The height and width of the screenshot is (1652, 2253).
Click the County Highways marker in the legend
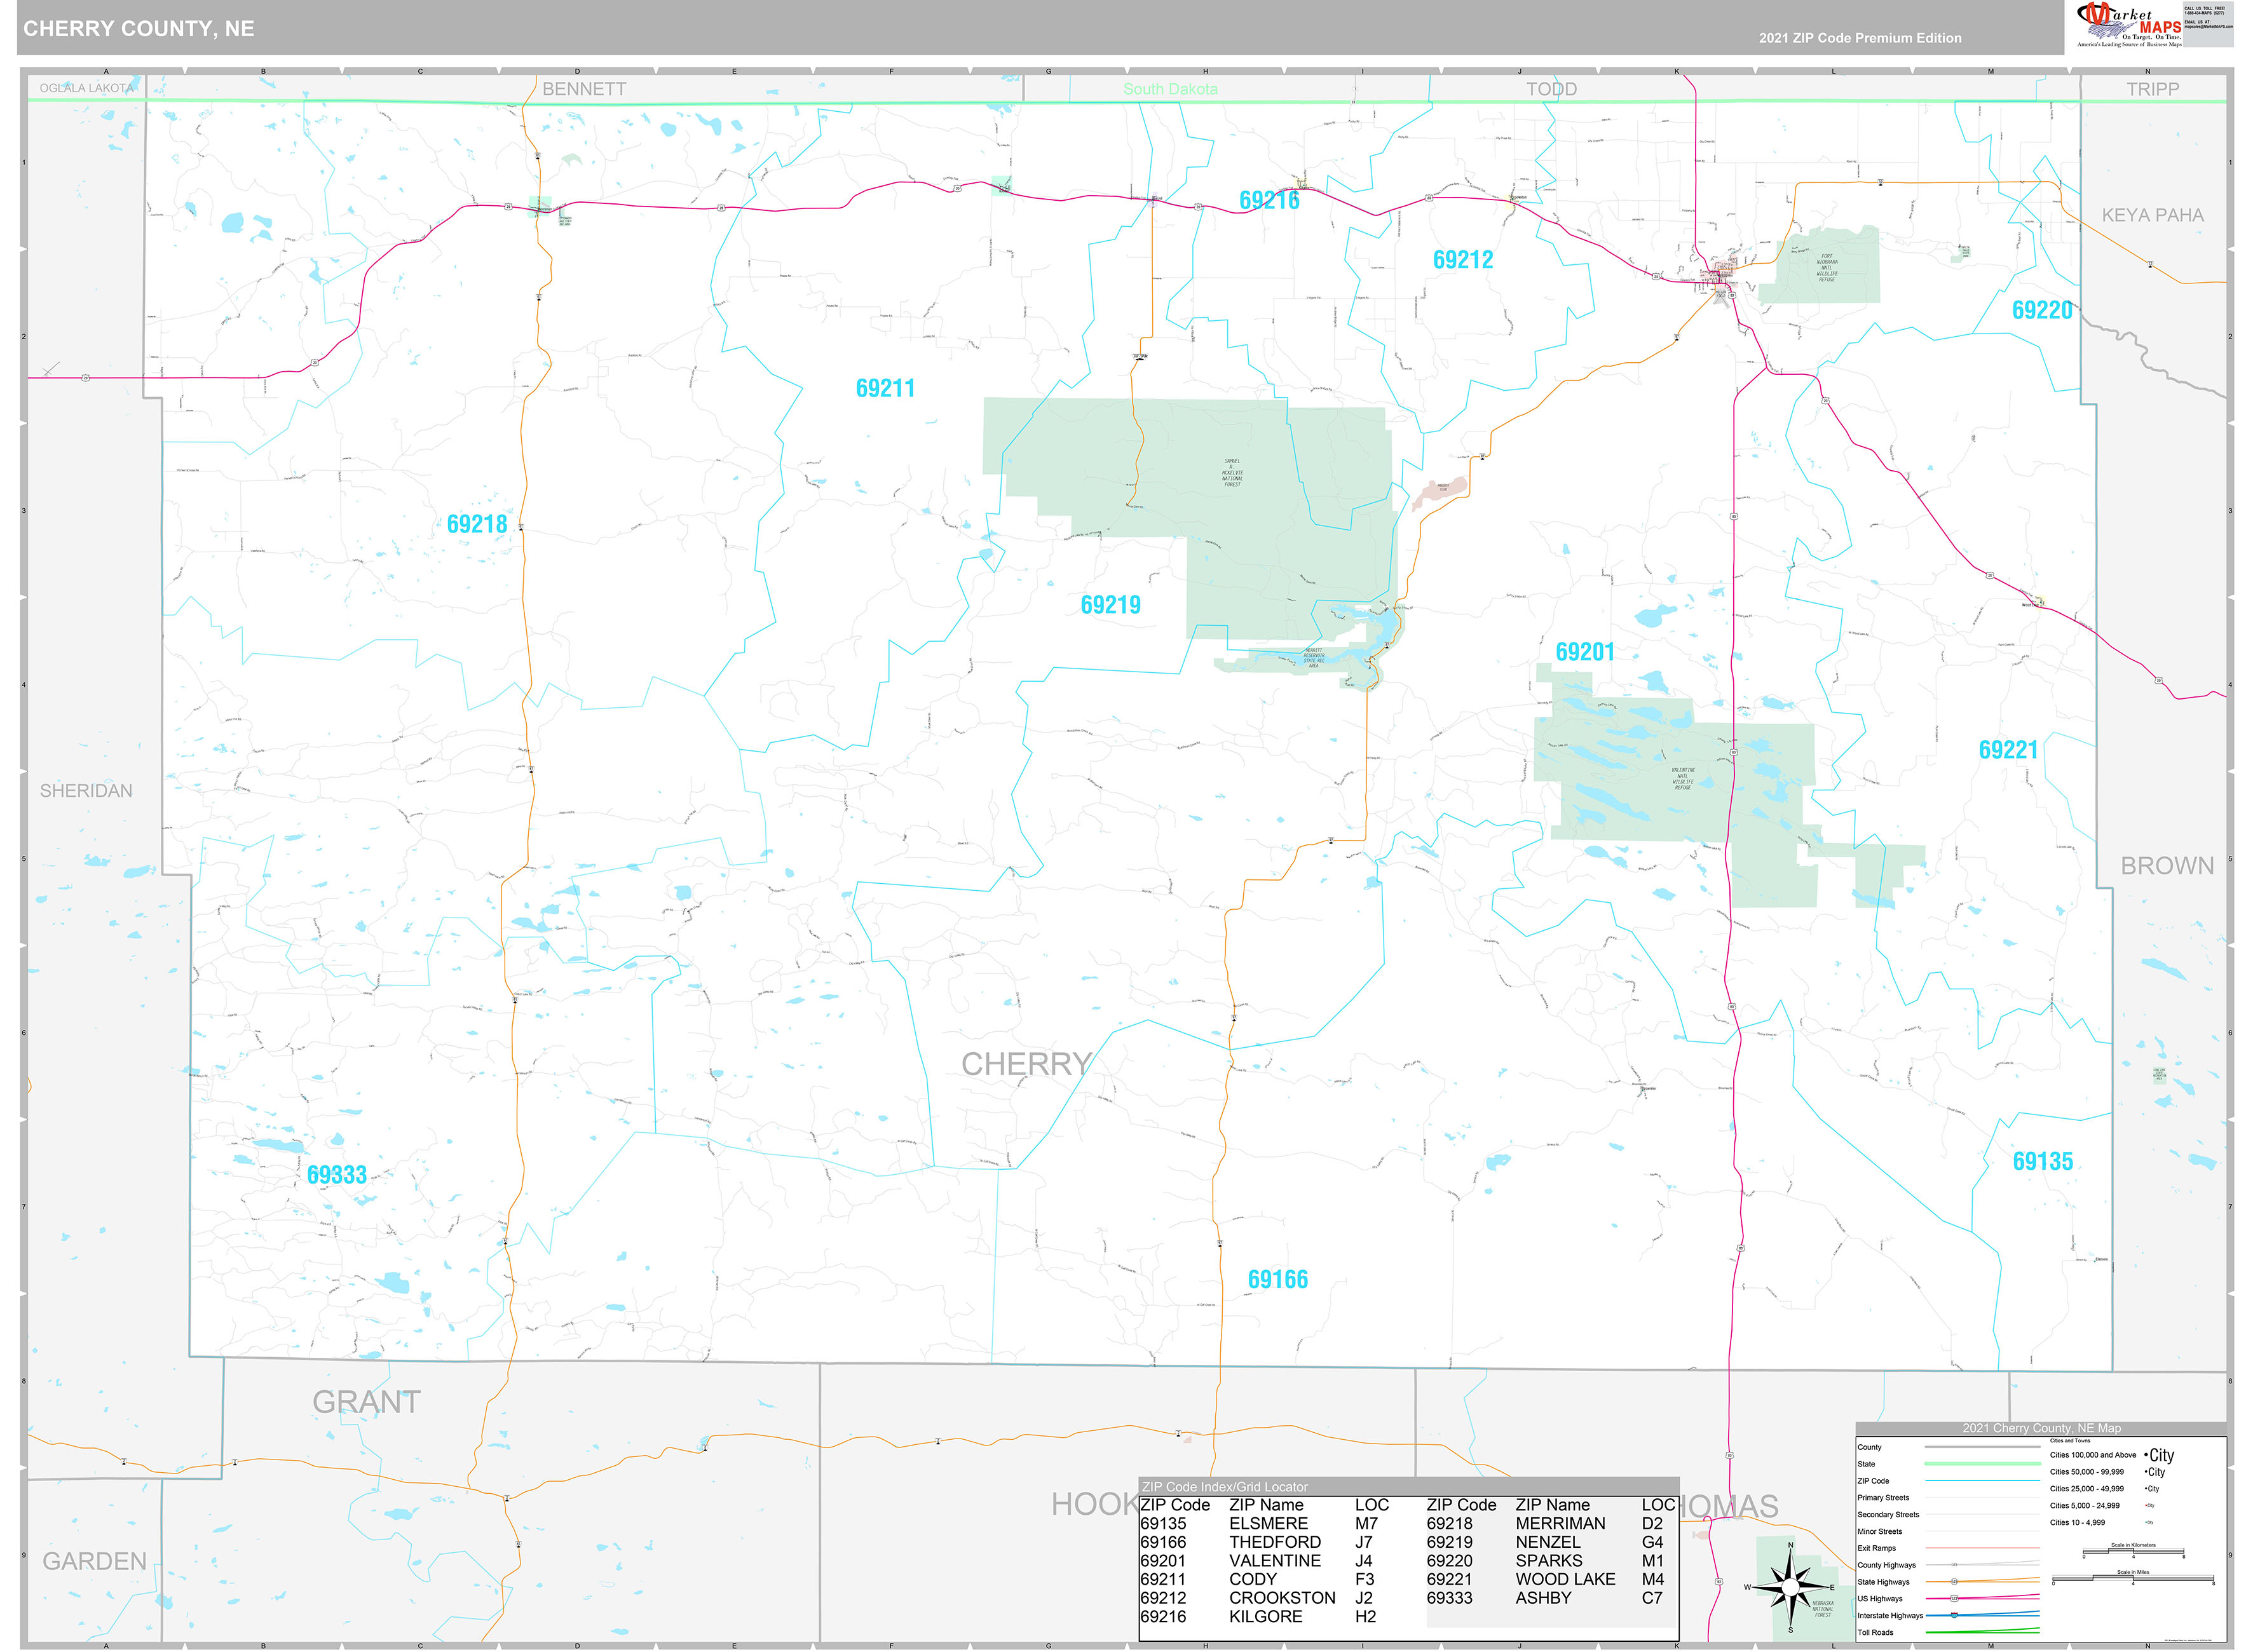[1954, 1565]
